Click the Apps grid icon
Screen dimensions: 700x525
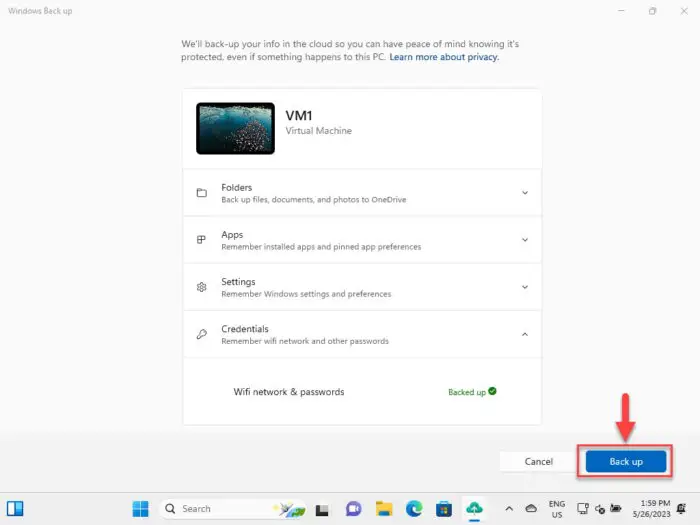pos(201,240)
